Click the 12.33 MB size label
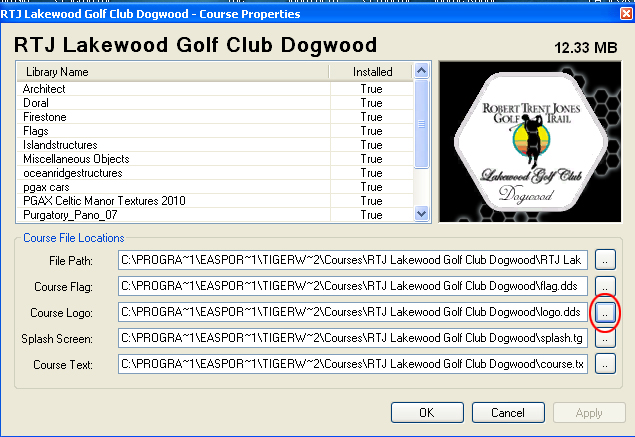 [586, 48]
